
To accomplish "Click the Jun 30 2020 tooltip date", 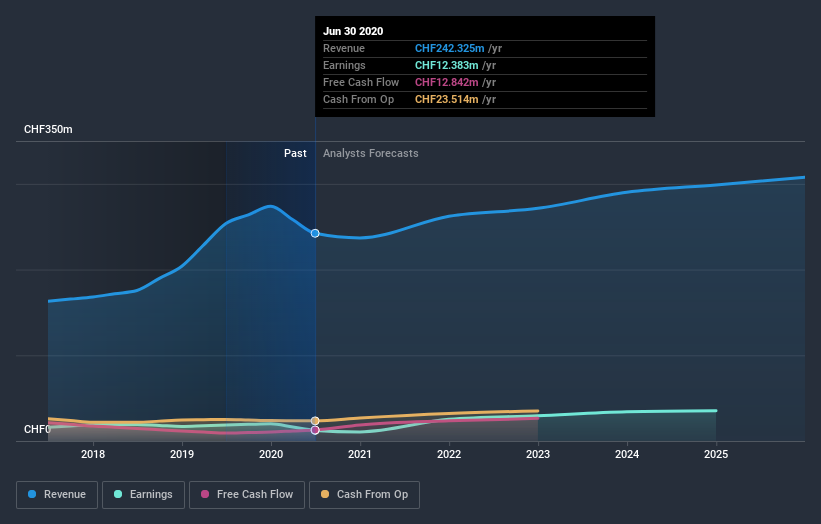I will tap(353, 31).
